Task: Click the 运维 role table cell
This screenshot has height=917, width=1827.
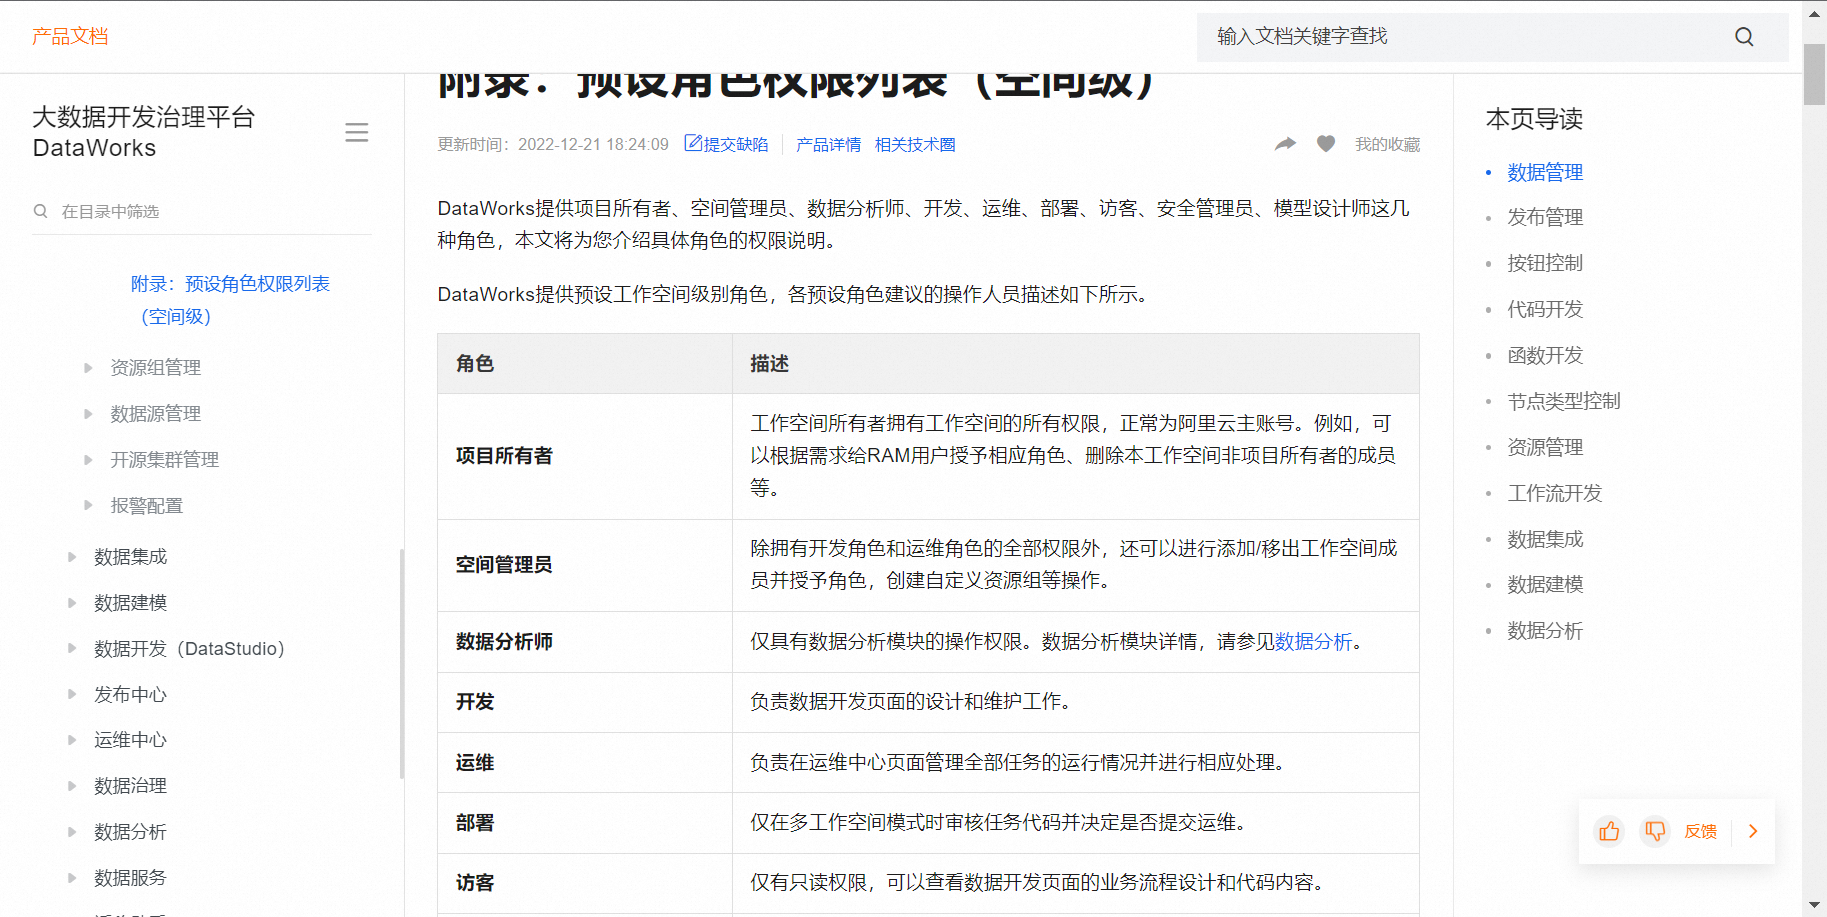Action: pyautogui.click(x=585, y=763)
